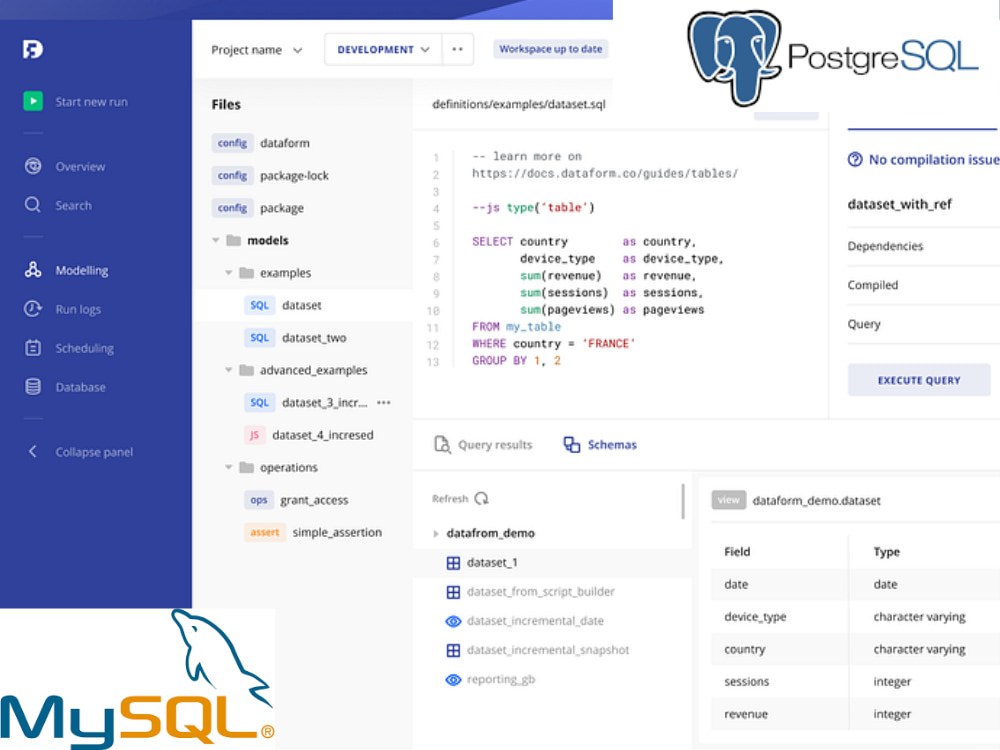Screen dimensions: 1000x750
Task: Open Overview from the sidebar
Action: (x=80, y=166)
